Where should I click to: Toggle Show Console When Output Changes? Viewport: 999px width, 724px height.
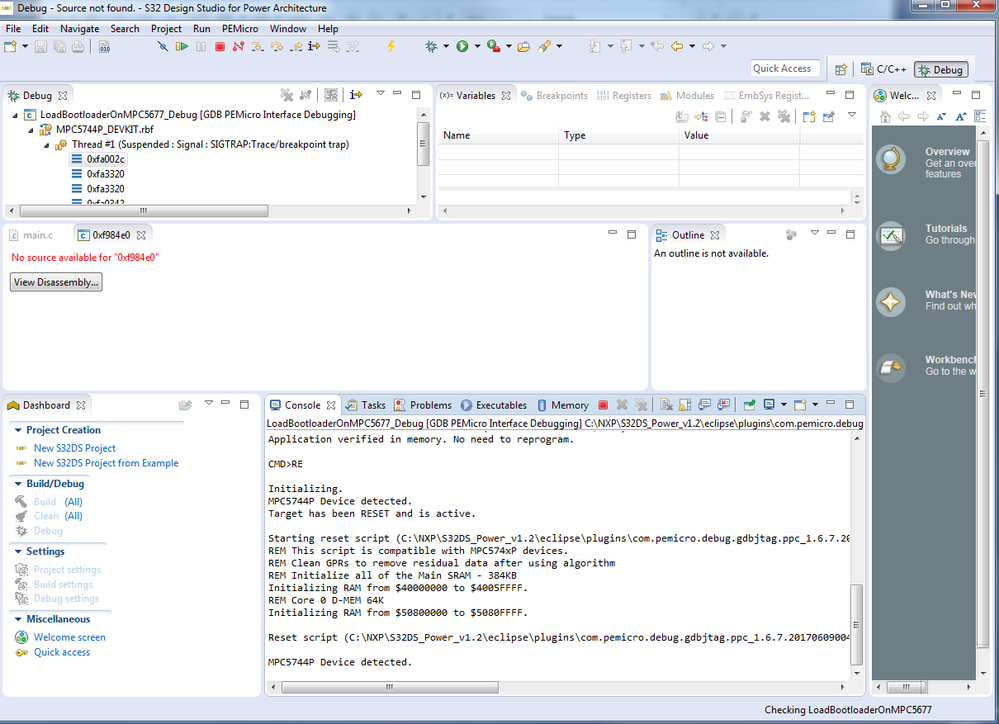(705, 405)
